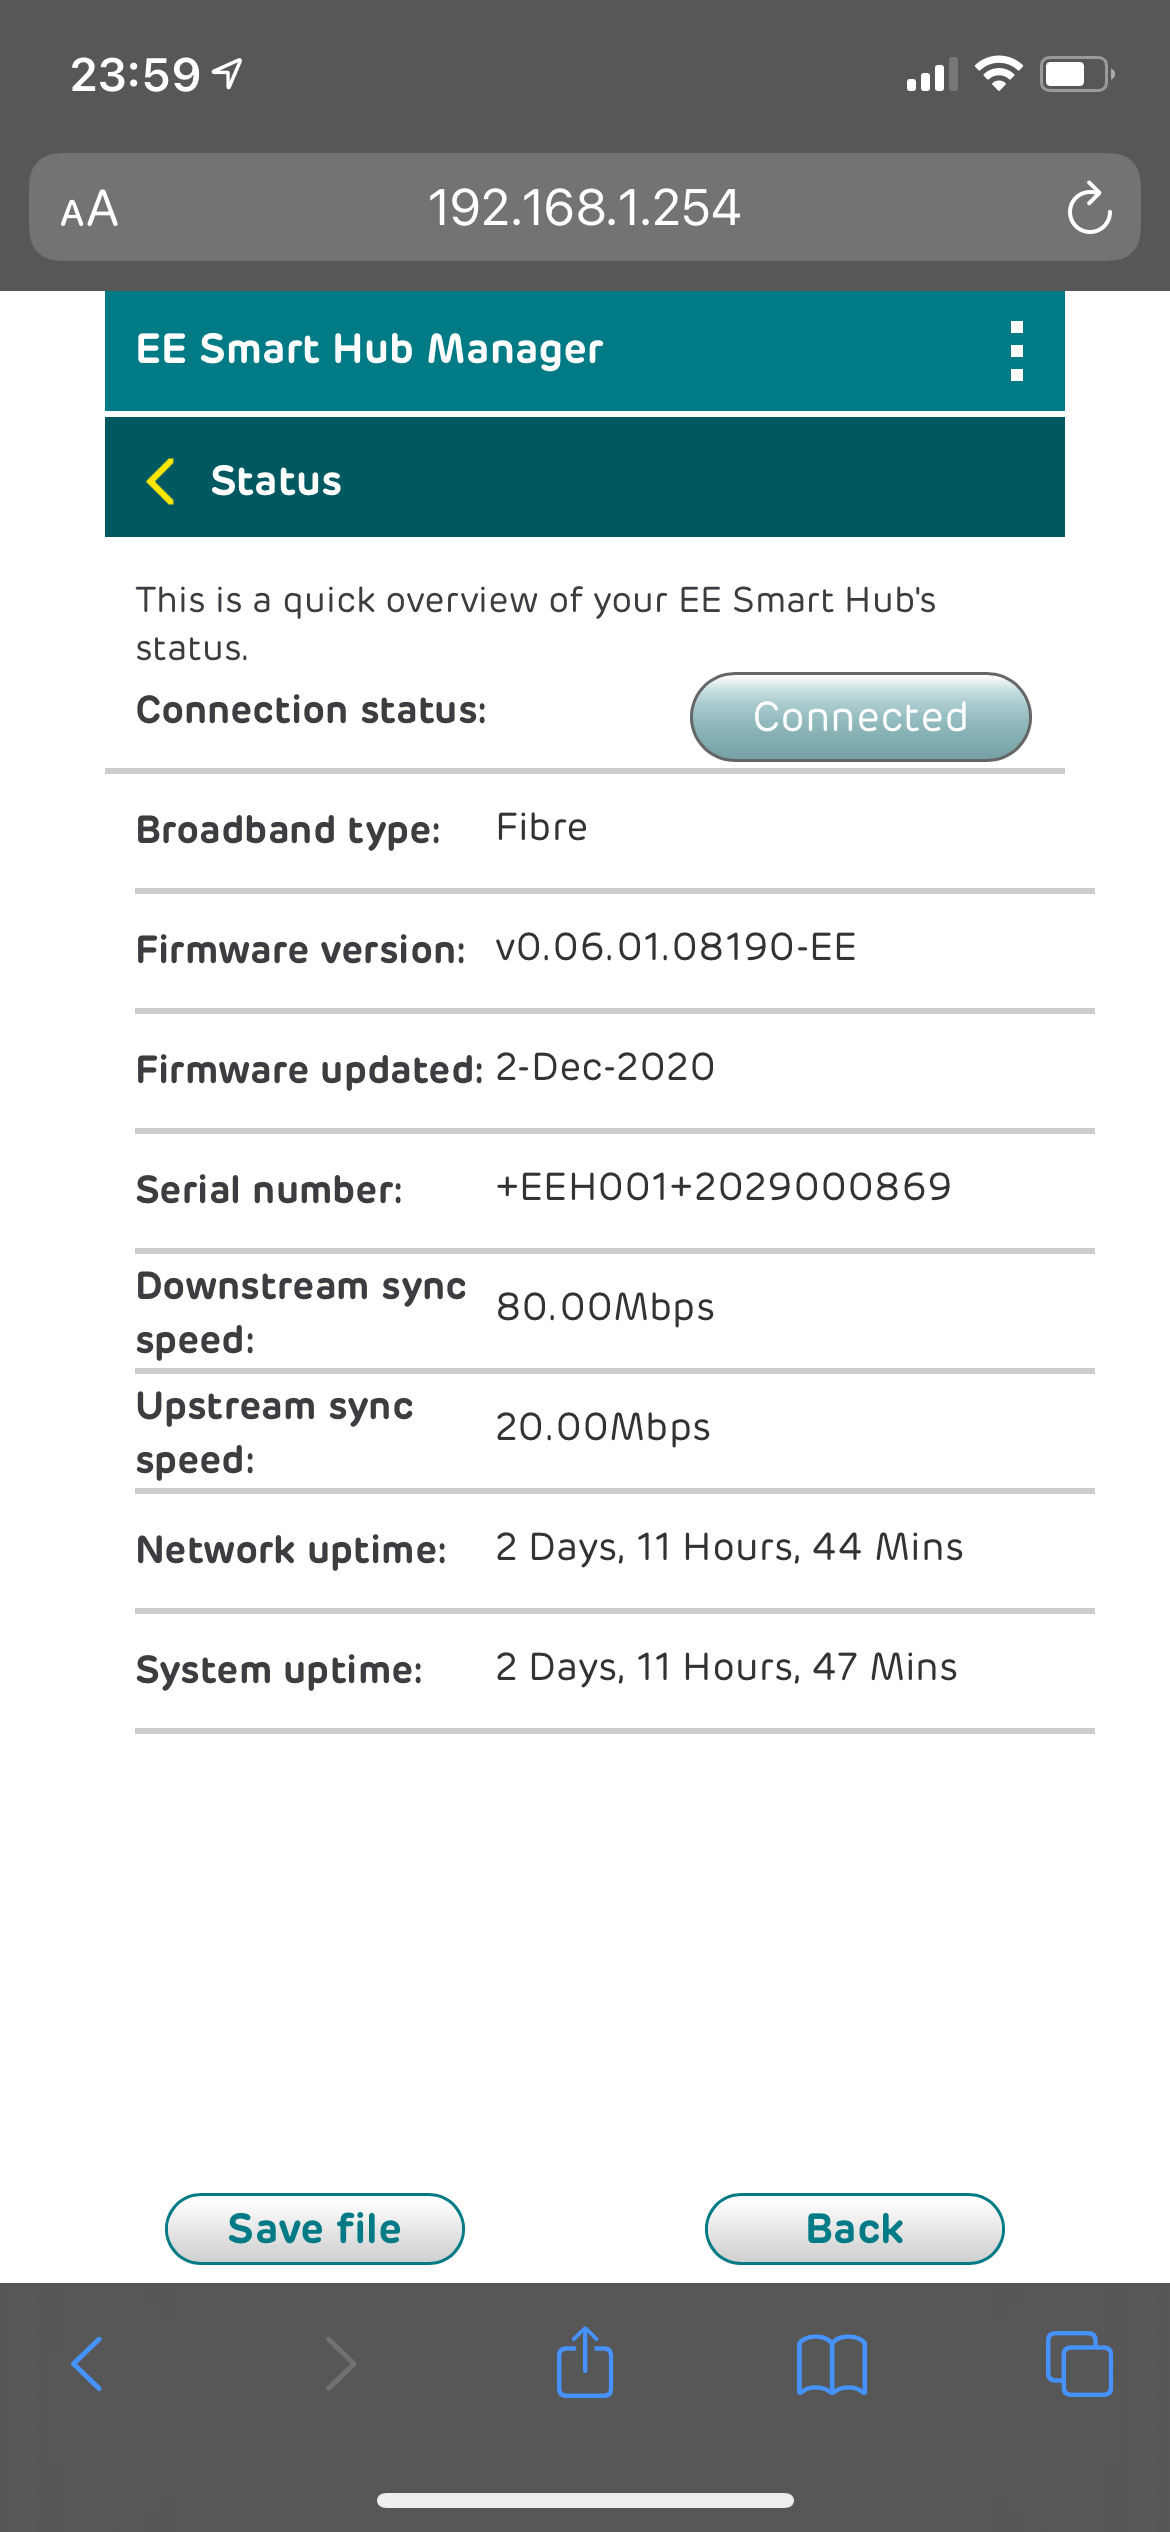Show open Safari tabs icon
Screen dimensions: 1170x2532
1078,2364
